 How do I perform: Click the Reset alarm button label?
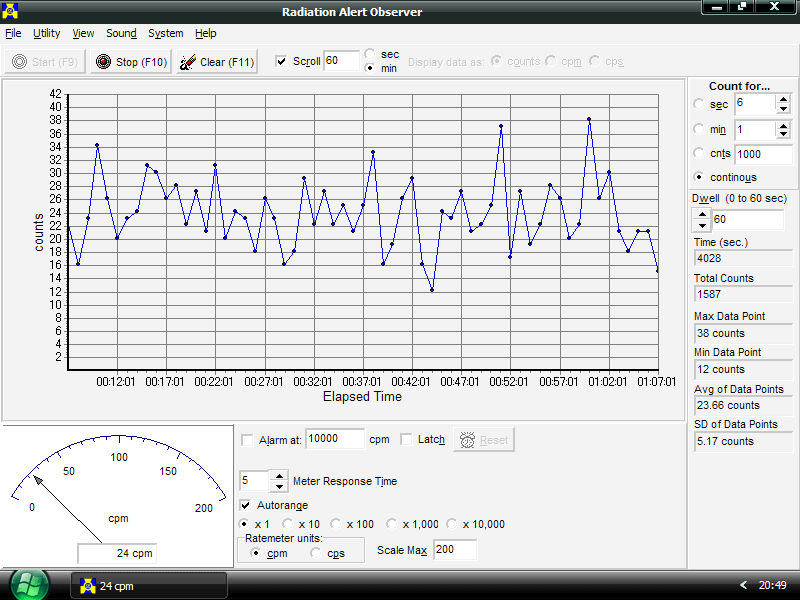[494, 440]
